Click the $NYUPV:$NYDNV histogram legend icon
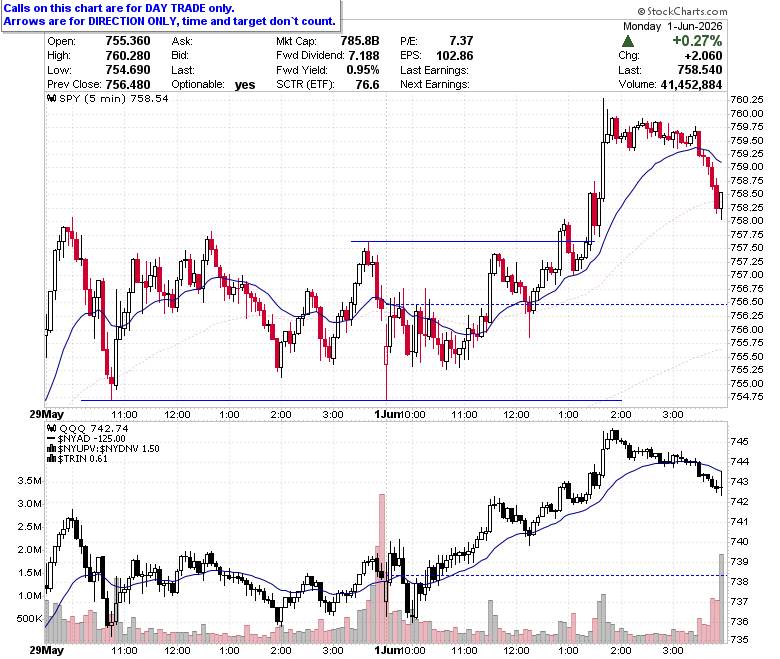The width and height of the screenshot is (780, 659). coord(51,449)
